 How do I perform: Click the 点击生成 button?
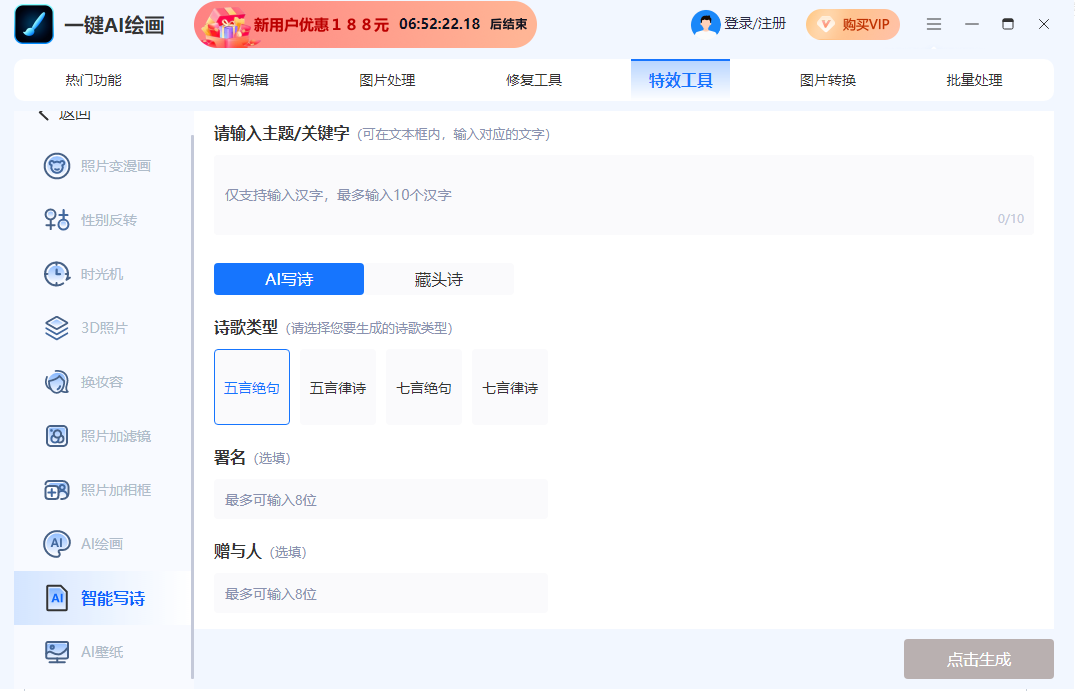pyautogui.click(x=978, y=659)
